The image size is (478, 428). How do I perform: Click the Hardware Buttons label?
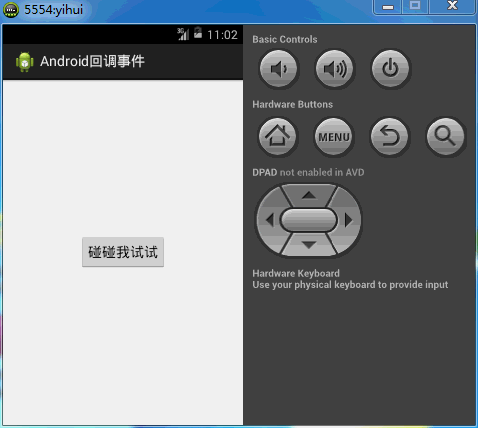[292, 104]
